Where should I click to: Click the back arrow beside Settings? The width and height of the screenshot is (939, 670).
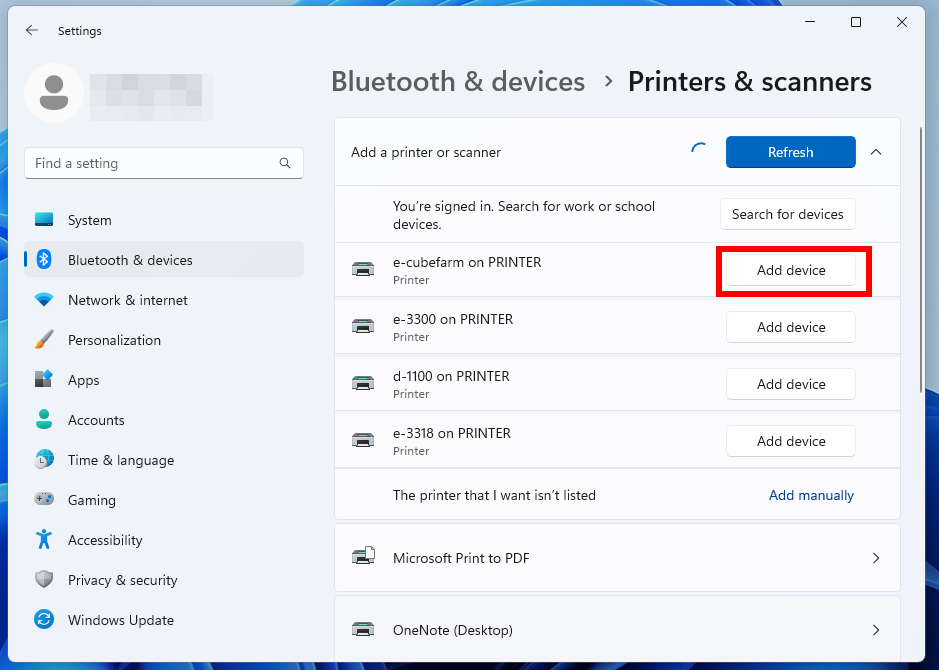click(32, 31)
